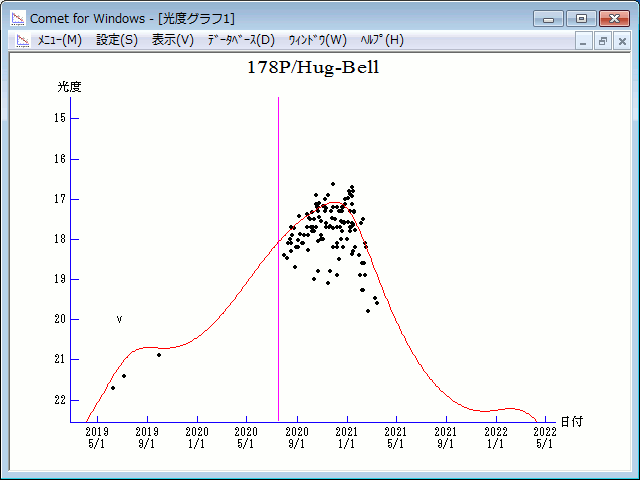Click the magnitude 21 axis label

60,359
